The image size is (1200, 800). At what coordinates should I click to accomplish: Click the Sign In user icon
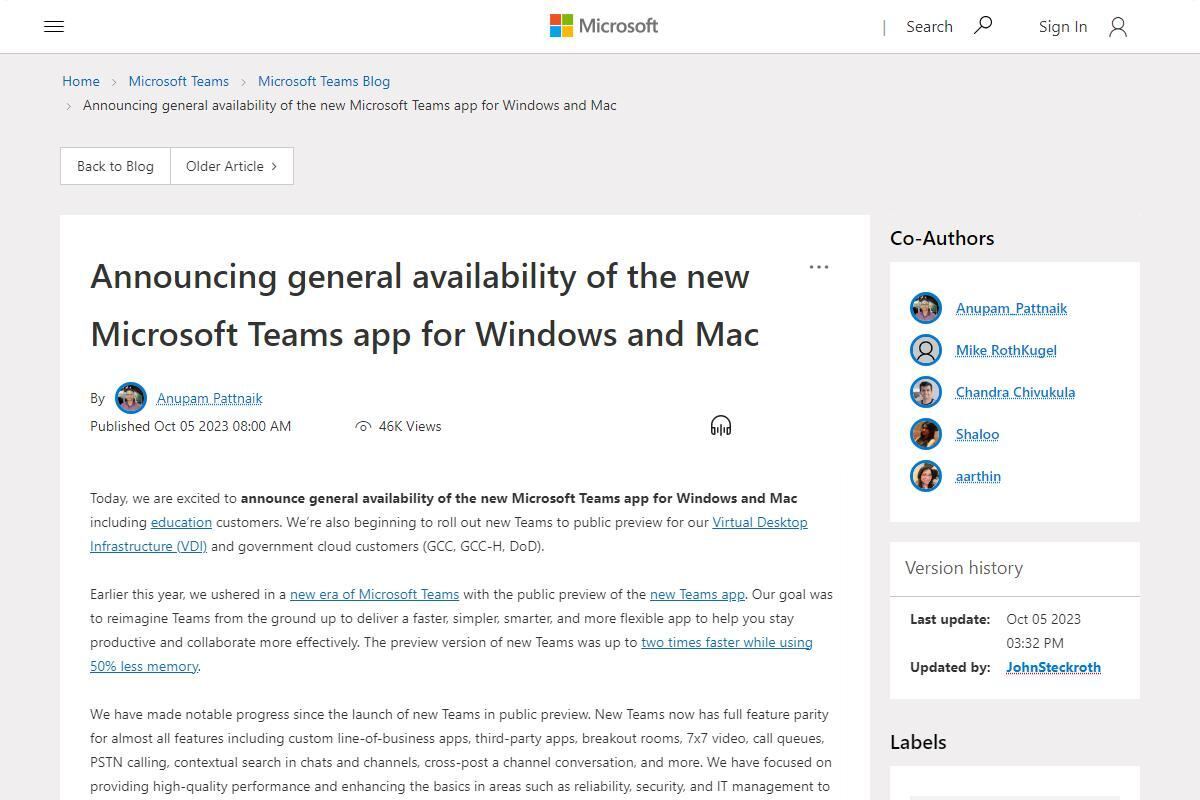pos(1118,27)
